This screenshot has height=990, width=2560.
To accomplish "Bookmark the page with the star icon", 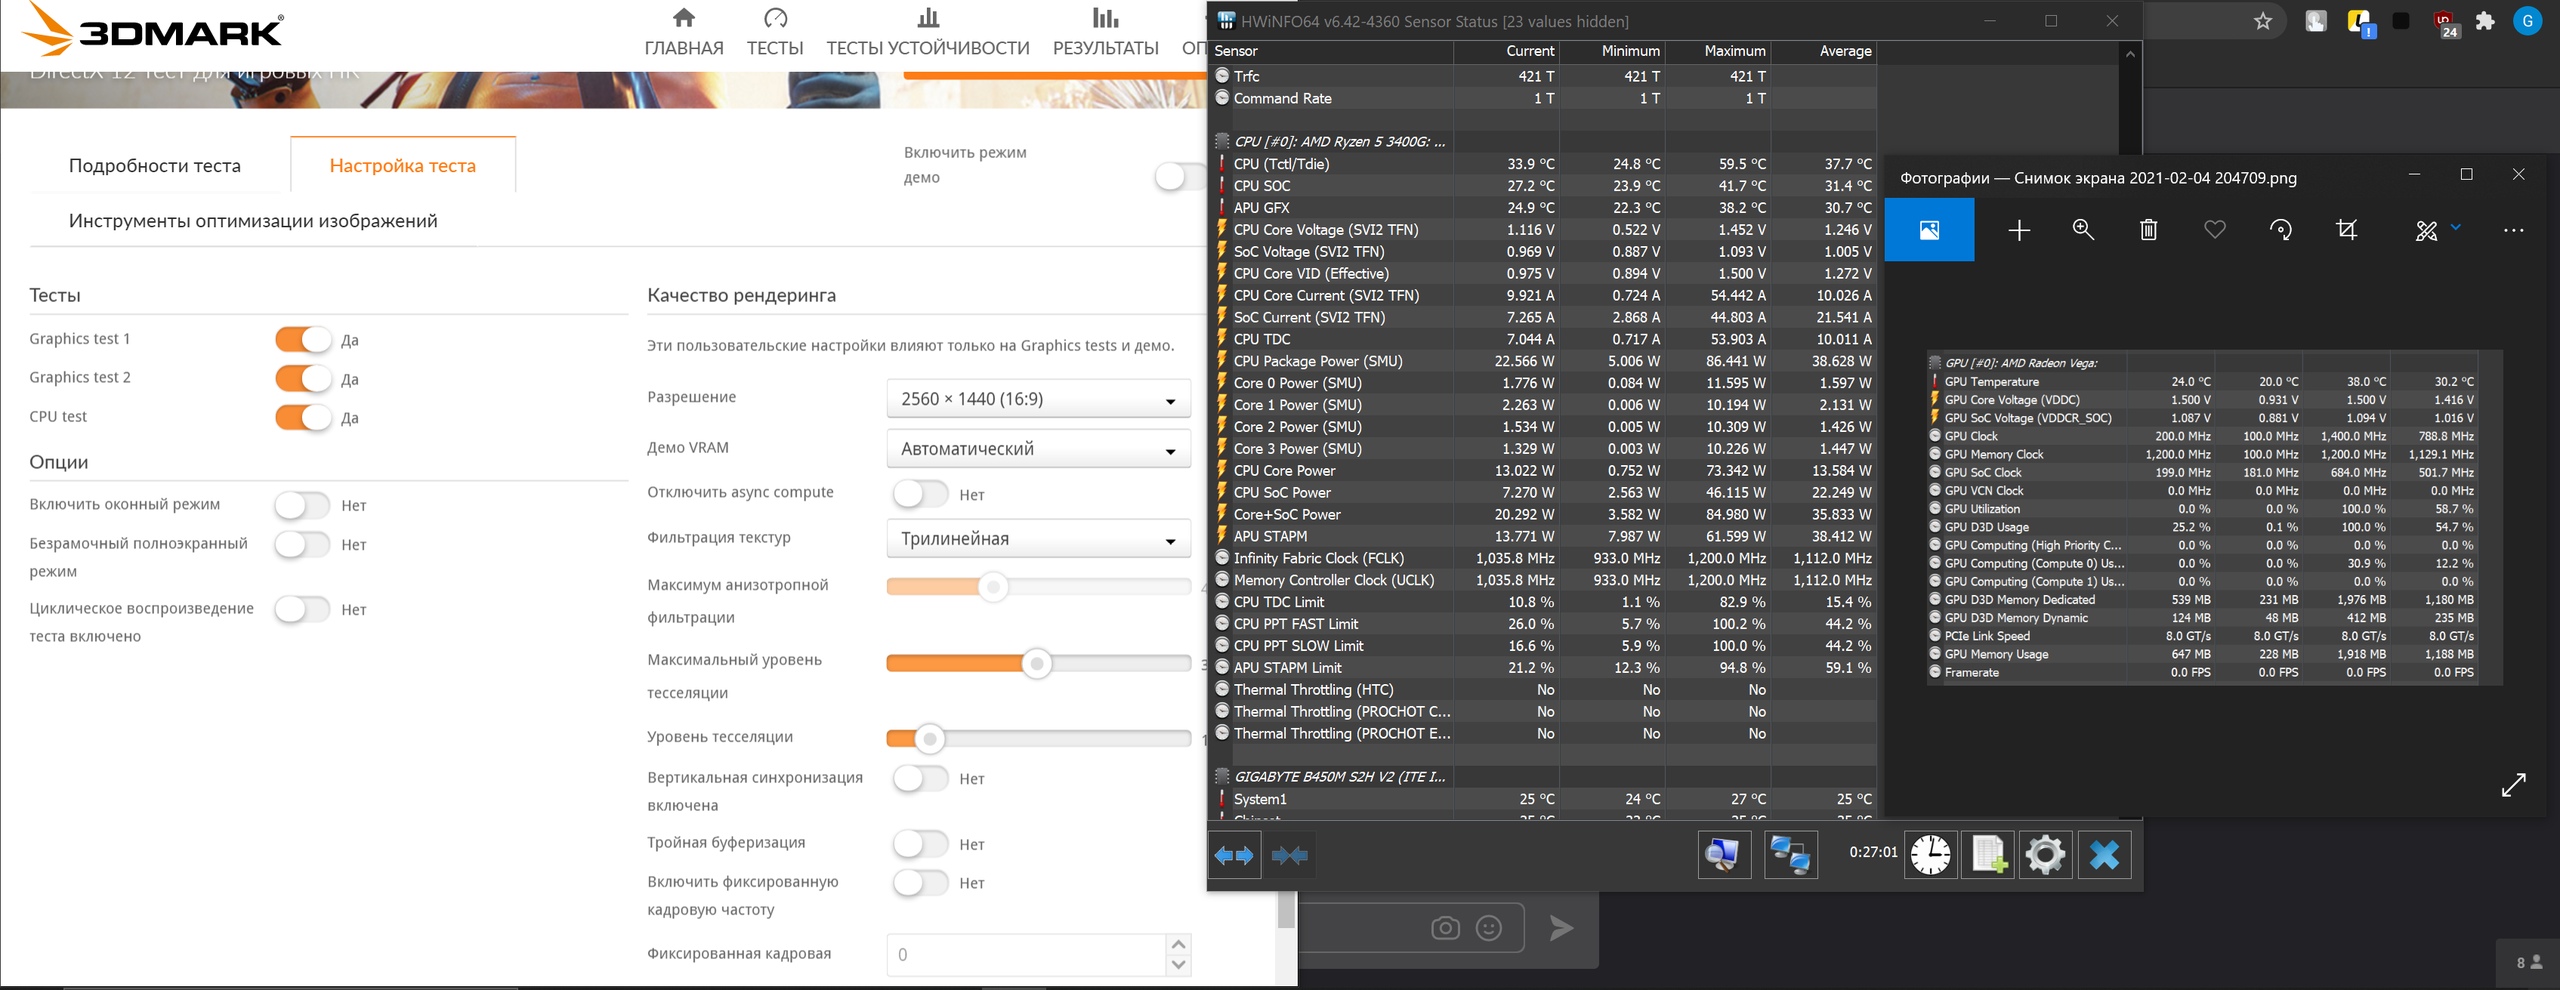I will [x=2263, y=21].
